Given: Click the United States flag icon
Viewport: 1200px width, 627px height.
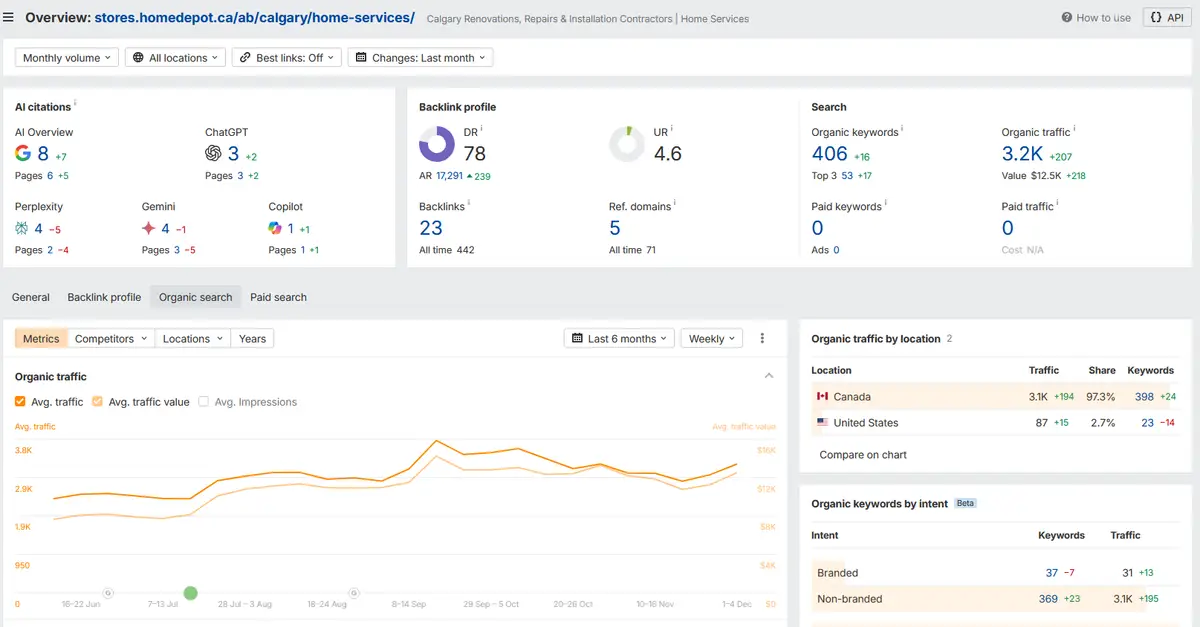Looking at the screenshot, I should (x=823, y=423).
